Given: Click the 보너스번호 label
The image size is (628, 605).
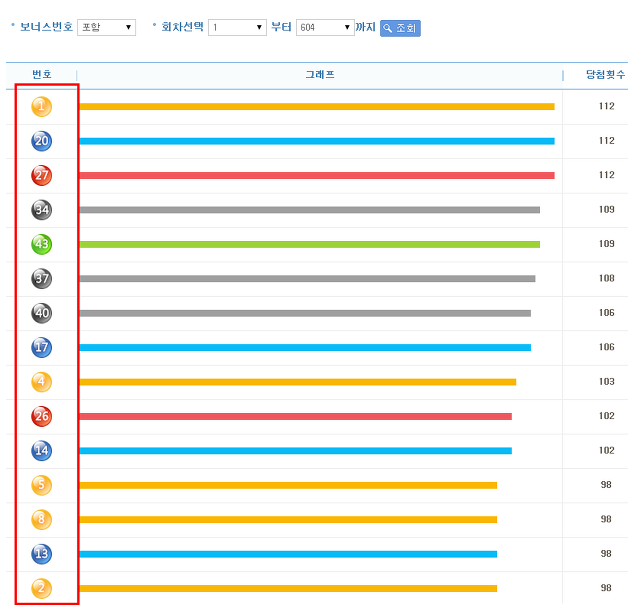Looking at the screenshot, I should pyautogui.click(x=46, y=27).
